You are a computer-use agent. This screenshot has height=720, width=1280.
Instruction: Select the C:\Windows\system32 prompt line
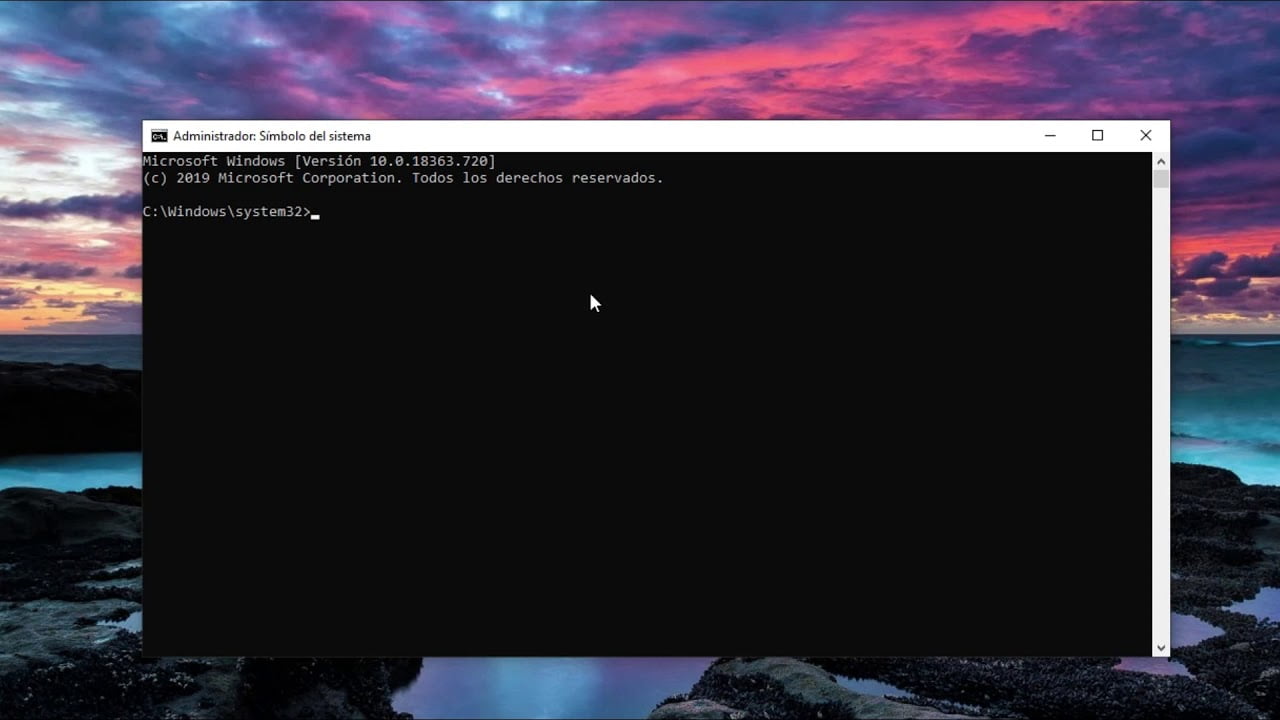coord(230,211)
